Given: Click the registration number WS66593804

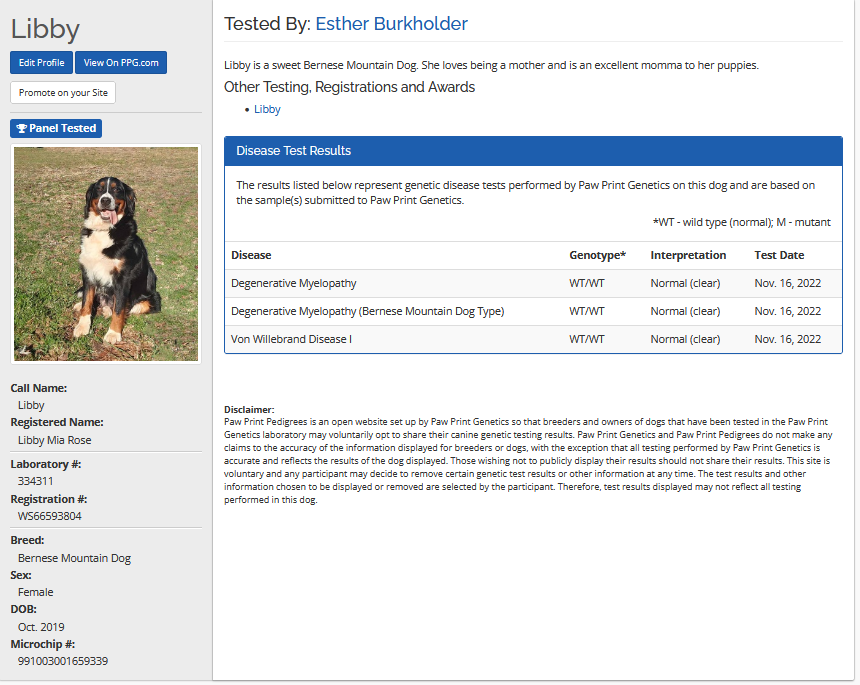Looking at the screenshot, I should click(x=50, y=516).
